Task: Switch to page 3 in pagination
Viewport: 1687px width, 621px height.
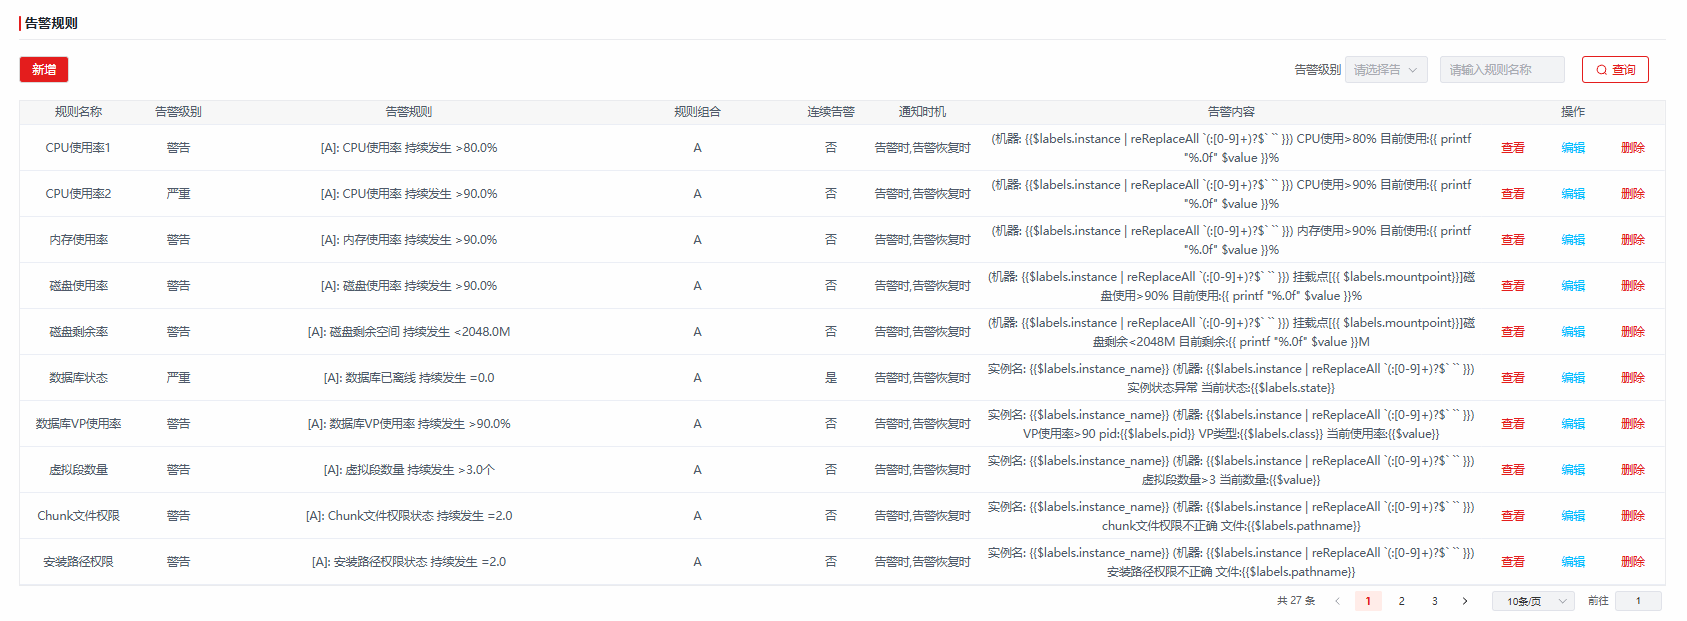Action: pyautogui.click(x=1434, y=601)
